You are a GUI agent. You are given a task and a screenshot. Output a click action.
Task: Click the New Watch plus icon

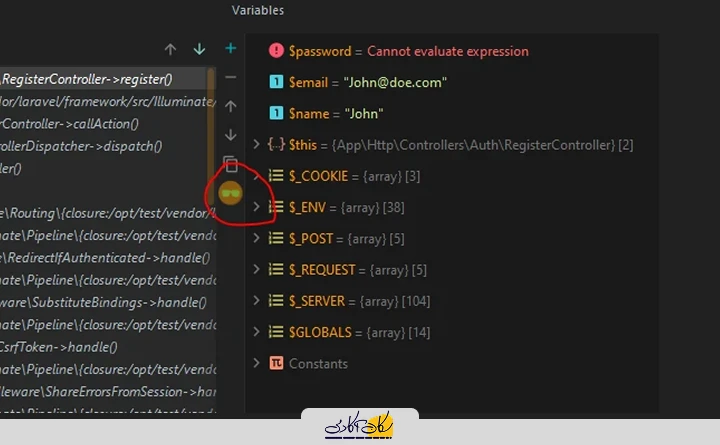[x=231, y=48]
